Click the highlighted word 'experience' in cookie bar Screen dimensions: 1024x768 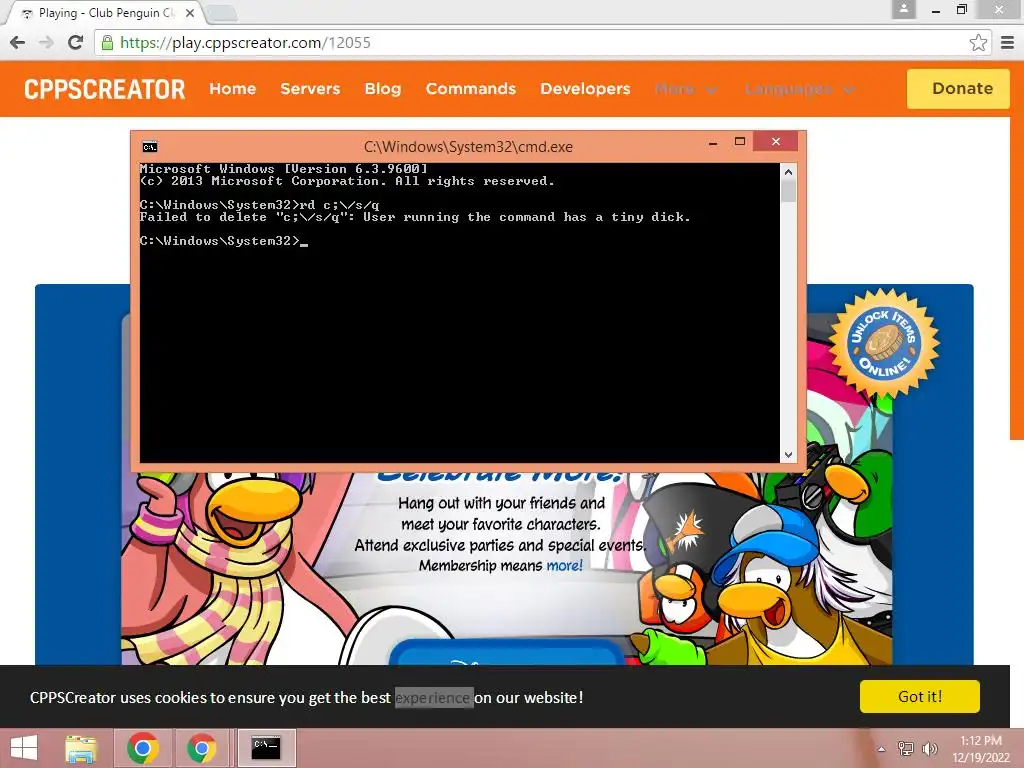(434, 697)
